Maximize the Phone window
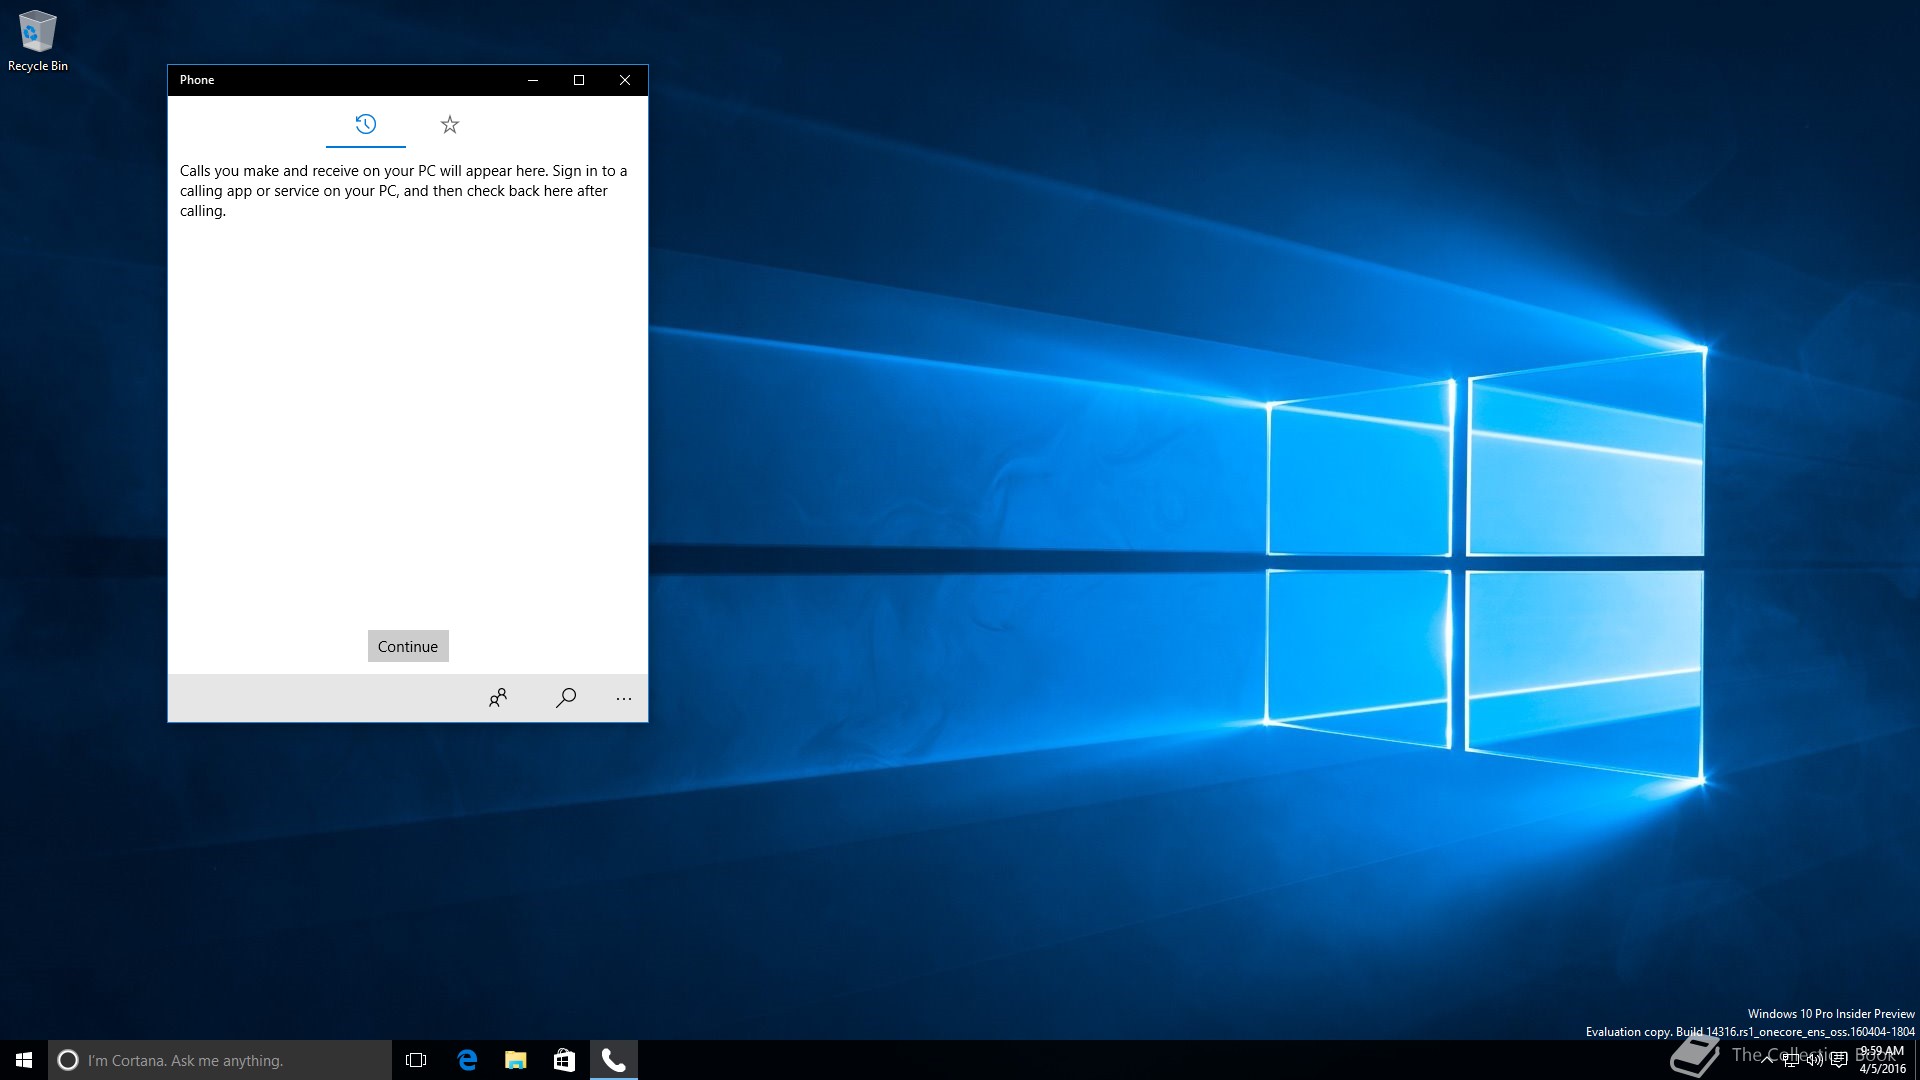This screenshot has width=1920, height=1080. tap(579, 80)
